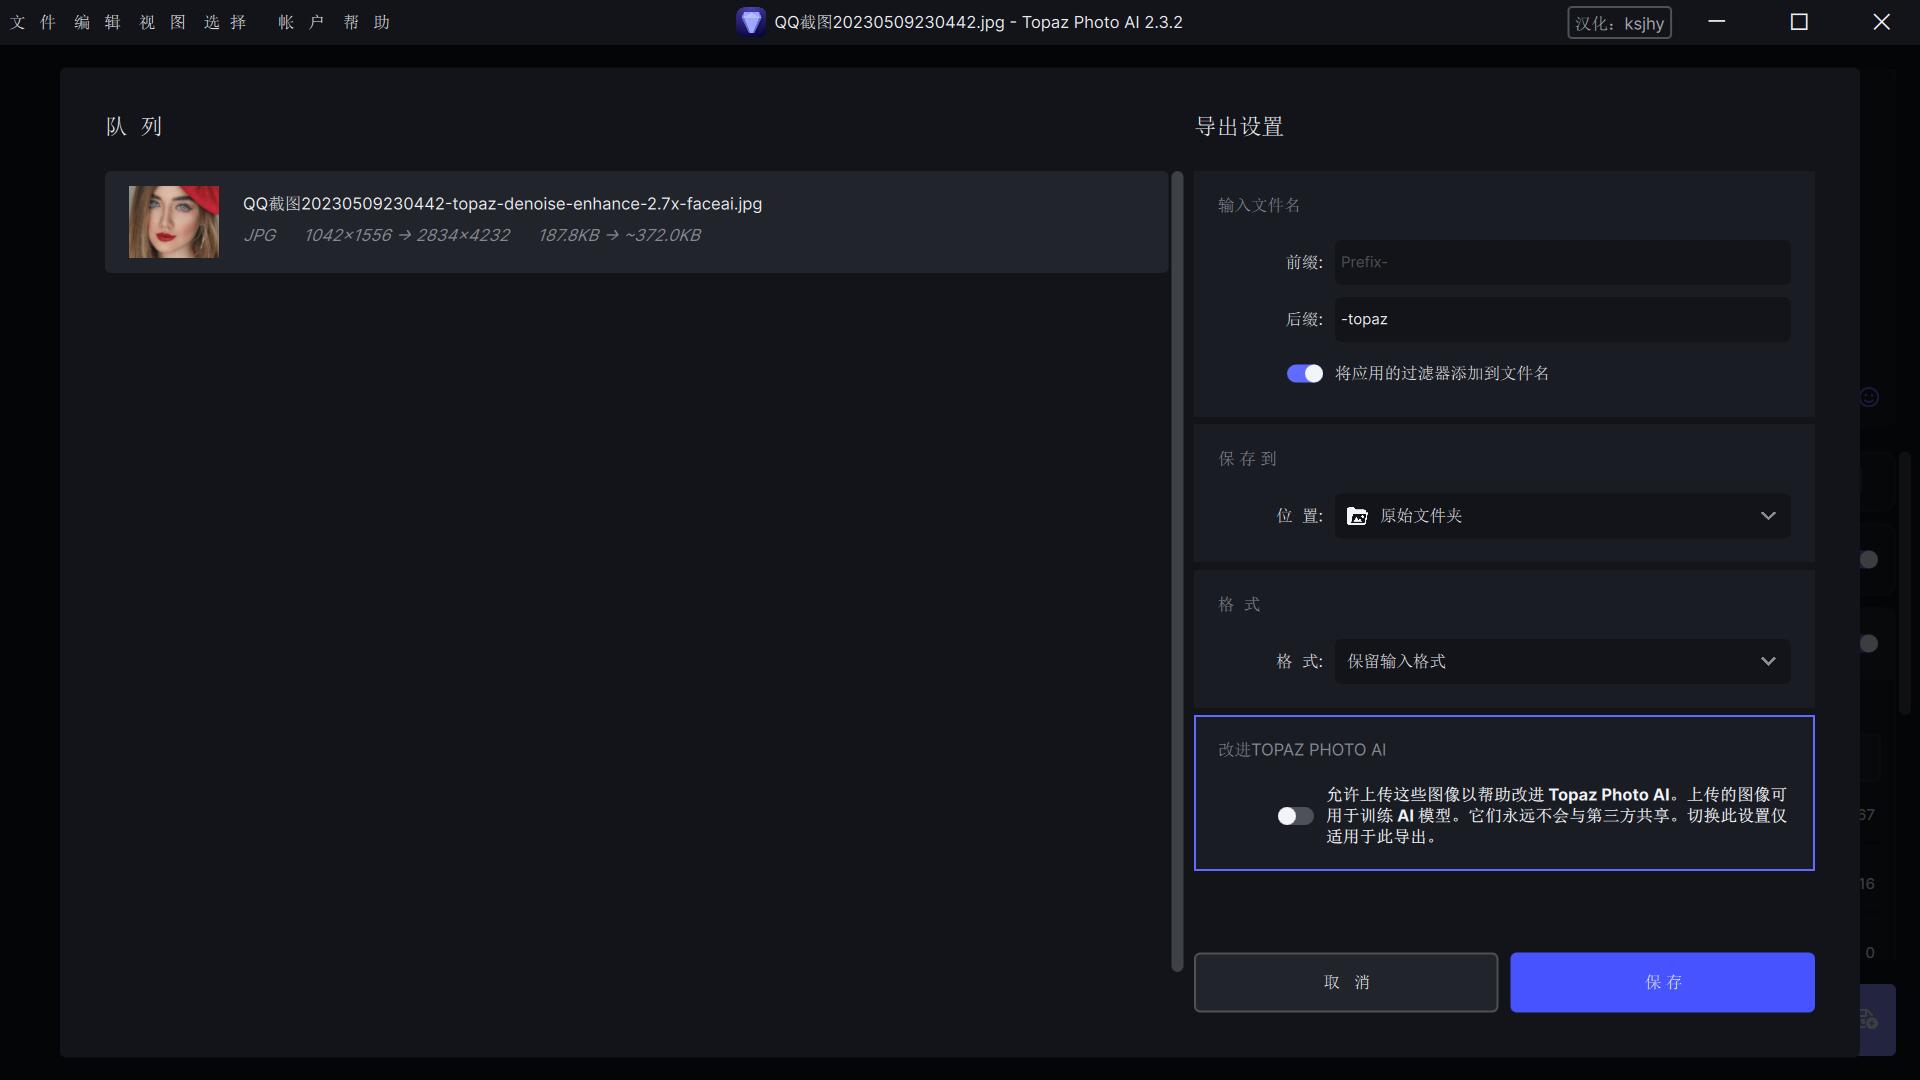Click the folder icon in 位置 dropdown
Viewport: 1920px width, 1080px height.
click(1357, 516)
